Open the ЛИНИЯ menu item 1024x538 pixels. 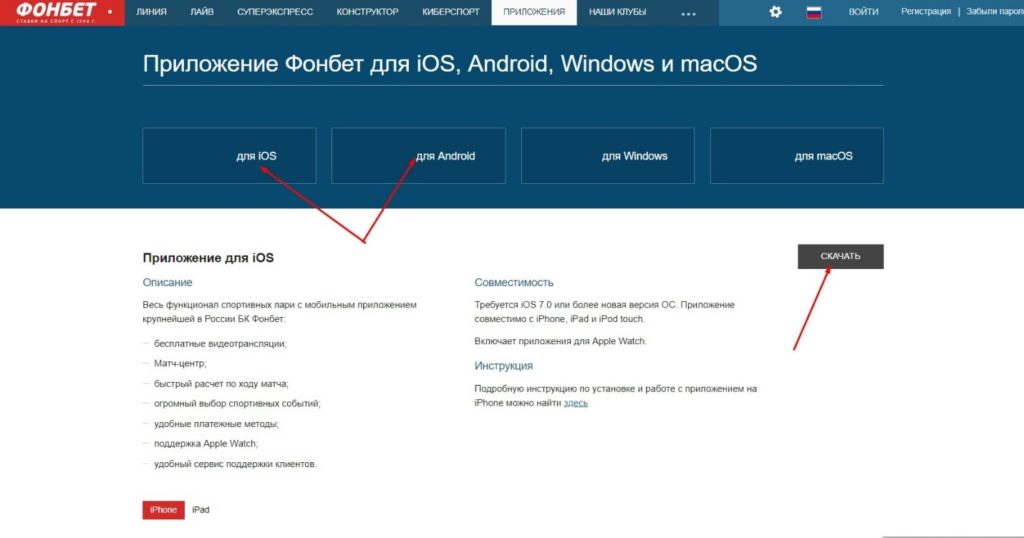click(151, 12)
